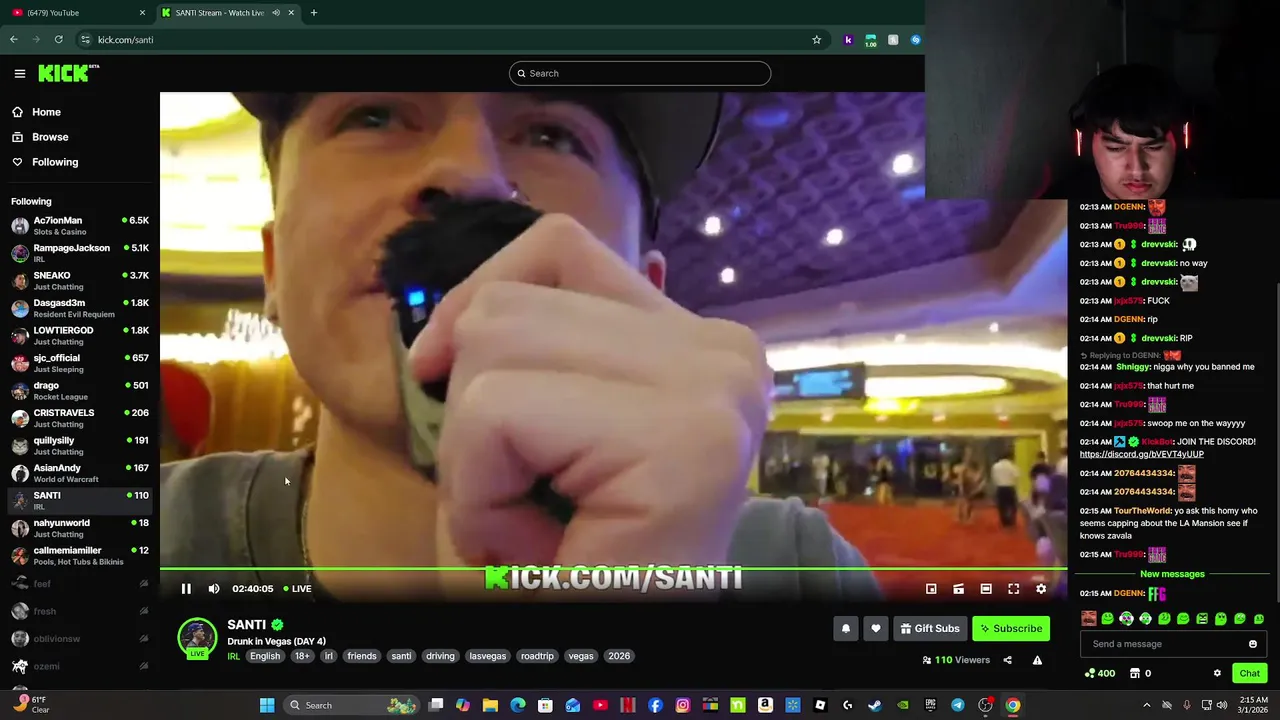
Task: Open the chat shop icon
Action: [1135, 673]
